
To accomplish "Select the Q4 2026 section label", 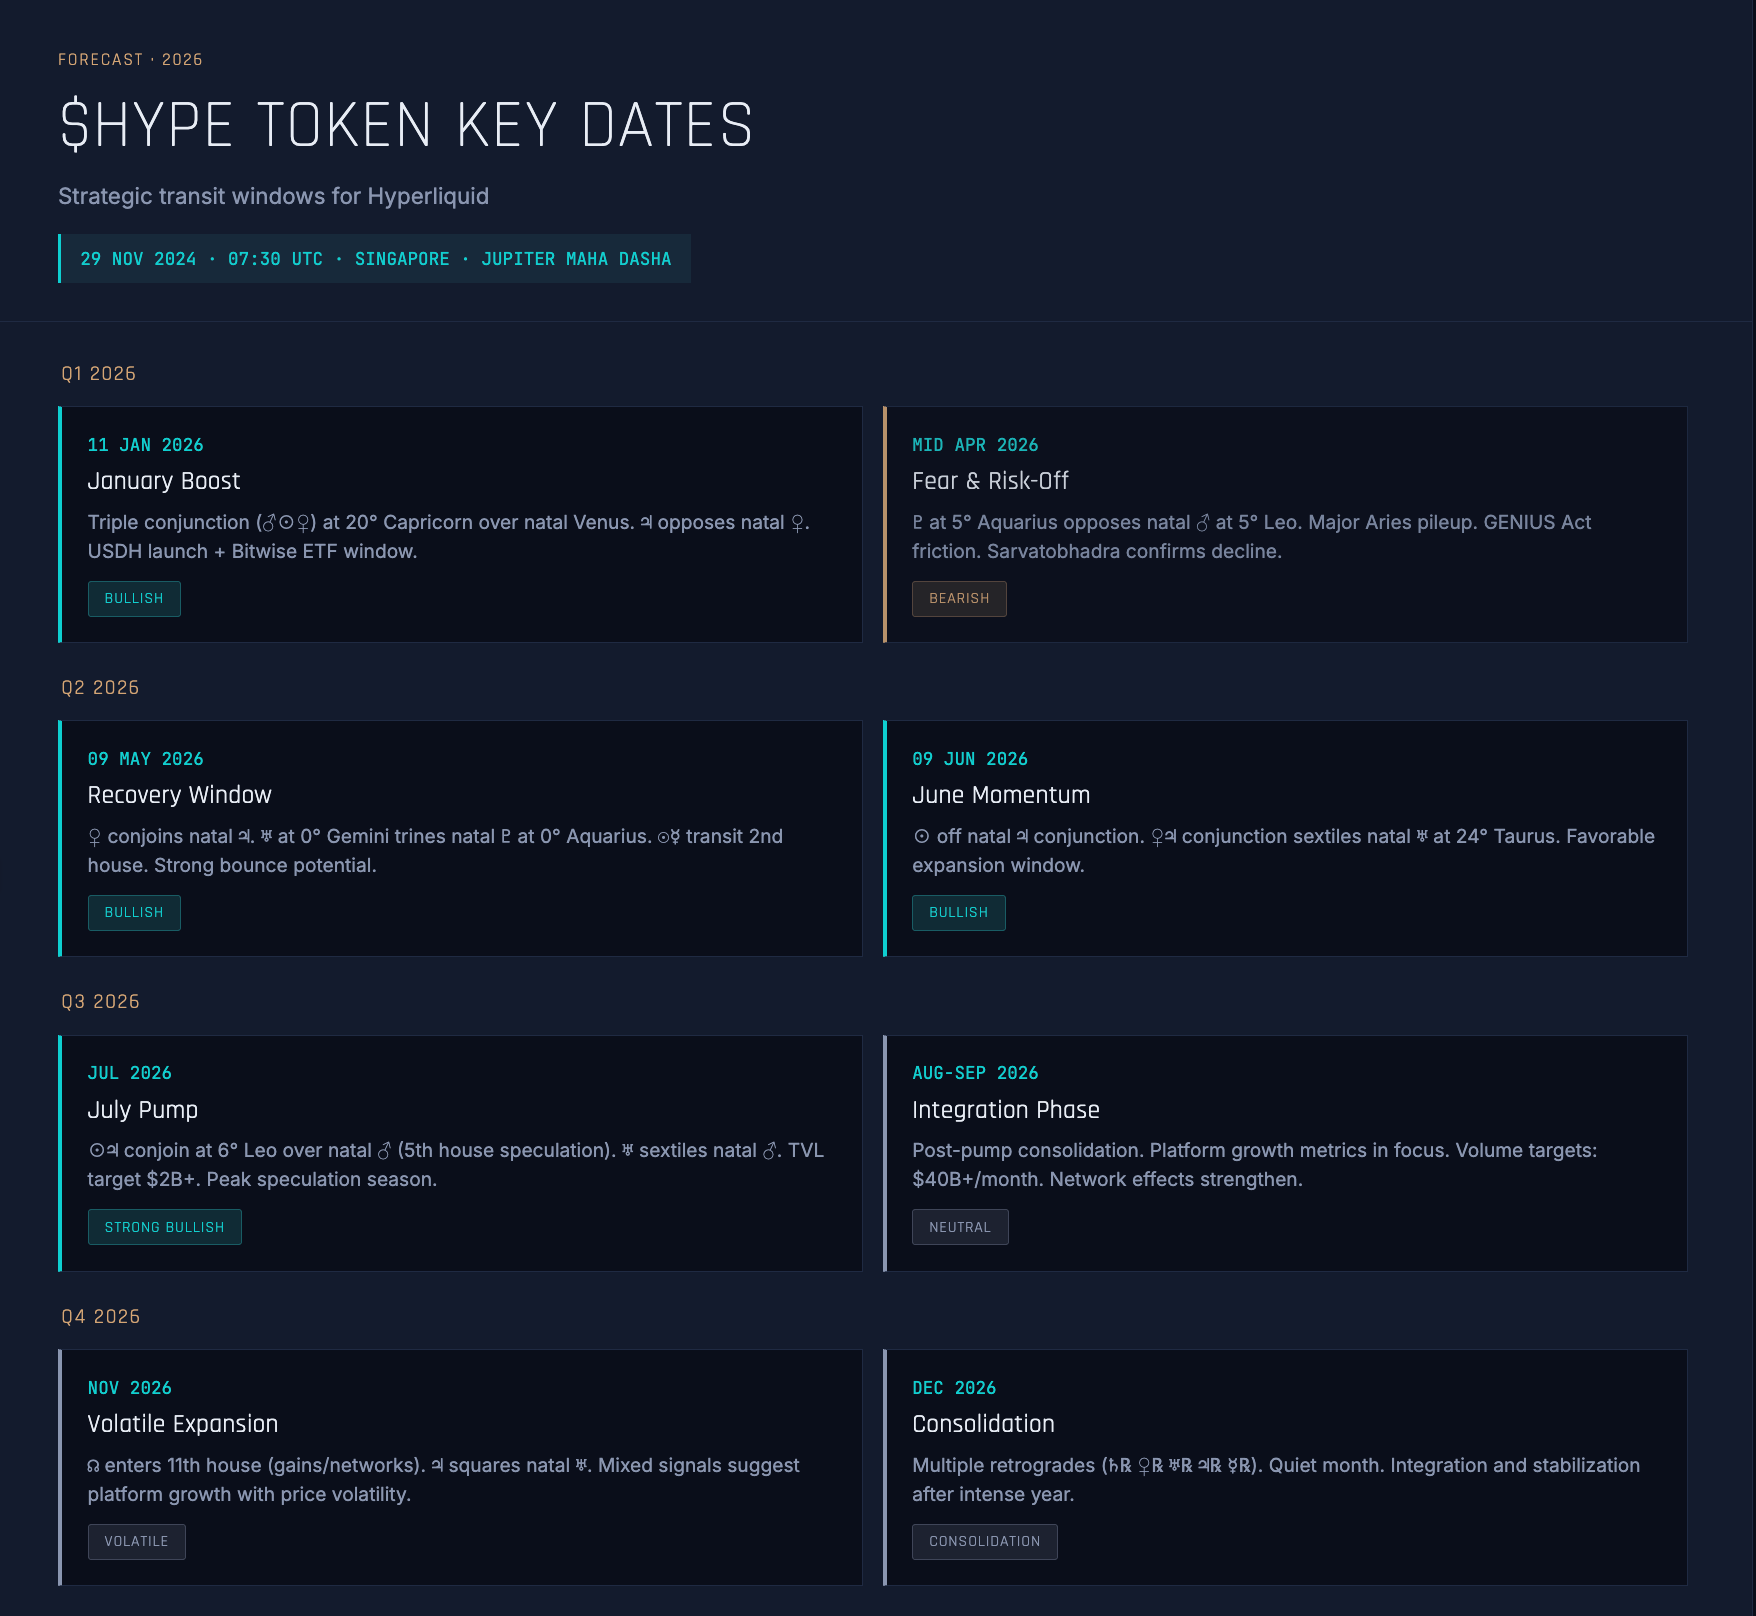I will pos(100,1316).
